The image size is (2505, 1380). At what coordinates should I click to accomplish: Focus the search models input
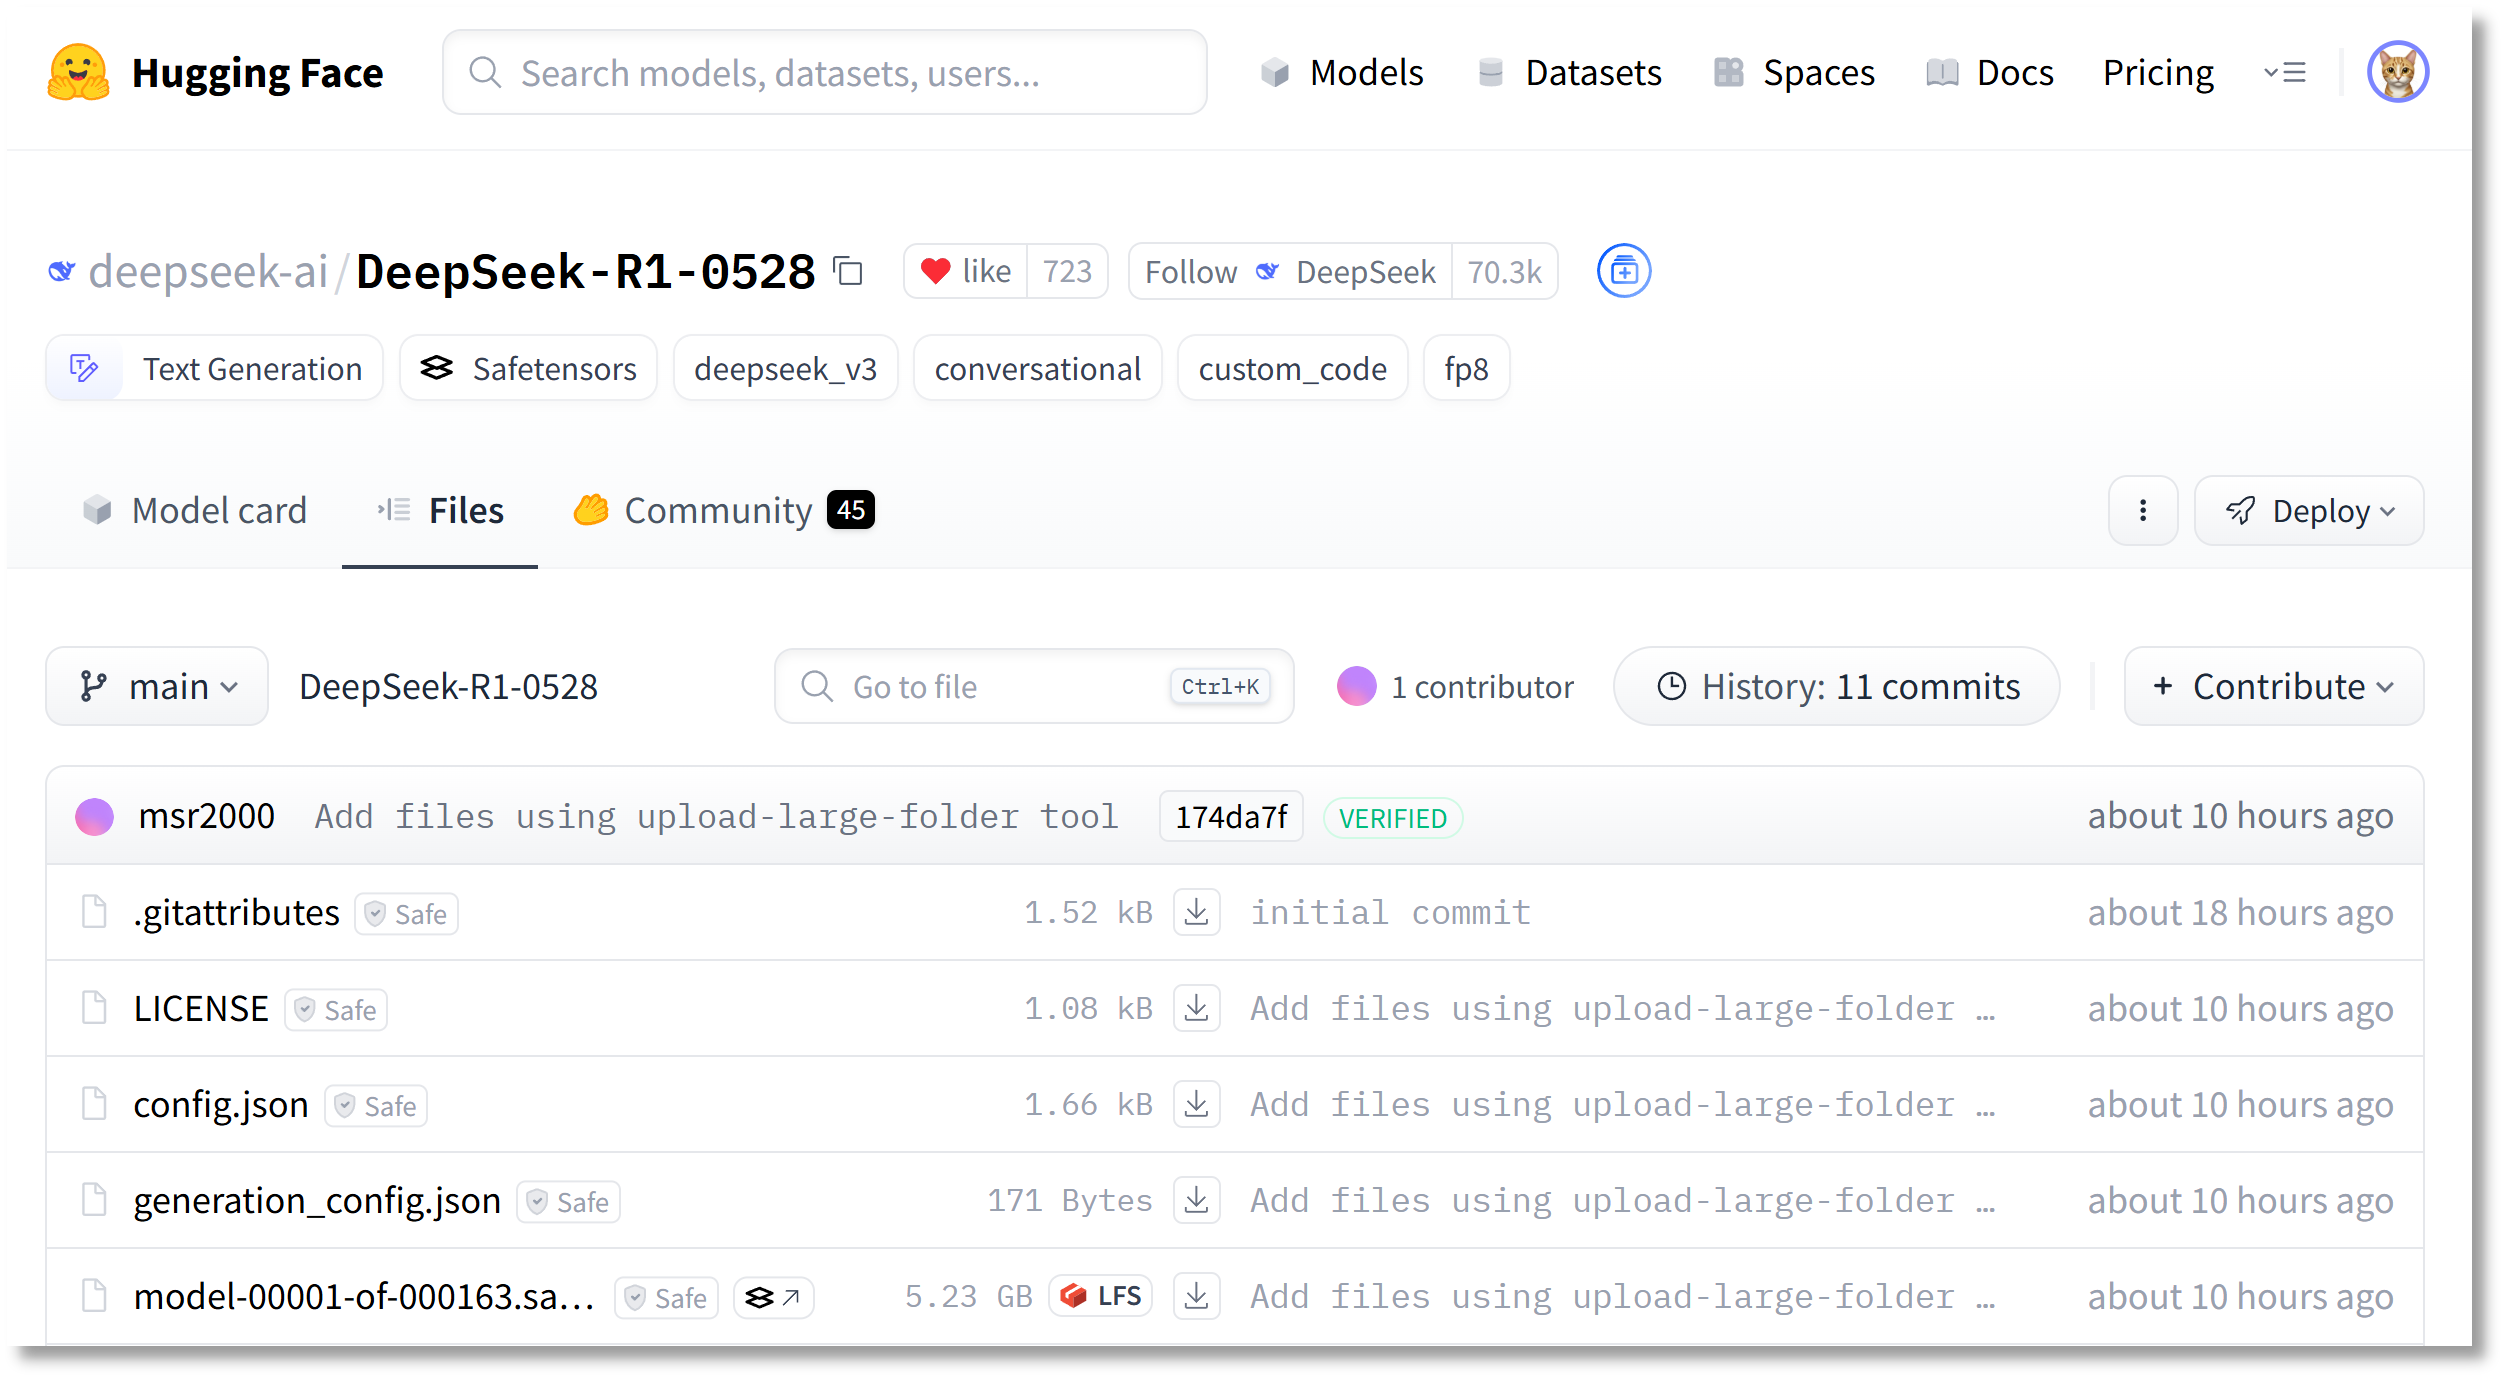point(825,72)
